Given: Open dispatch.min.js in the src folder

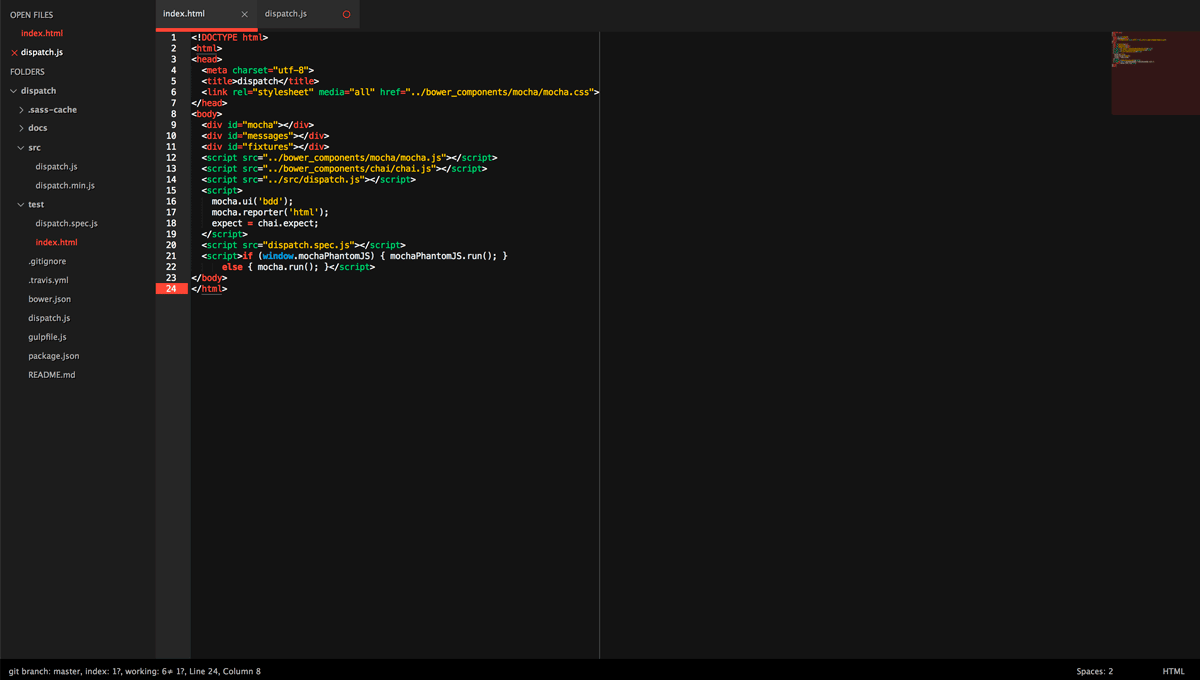Looking at the screenshot, I should coord(65,185).
